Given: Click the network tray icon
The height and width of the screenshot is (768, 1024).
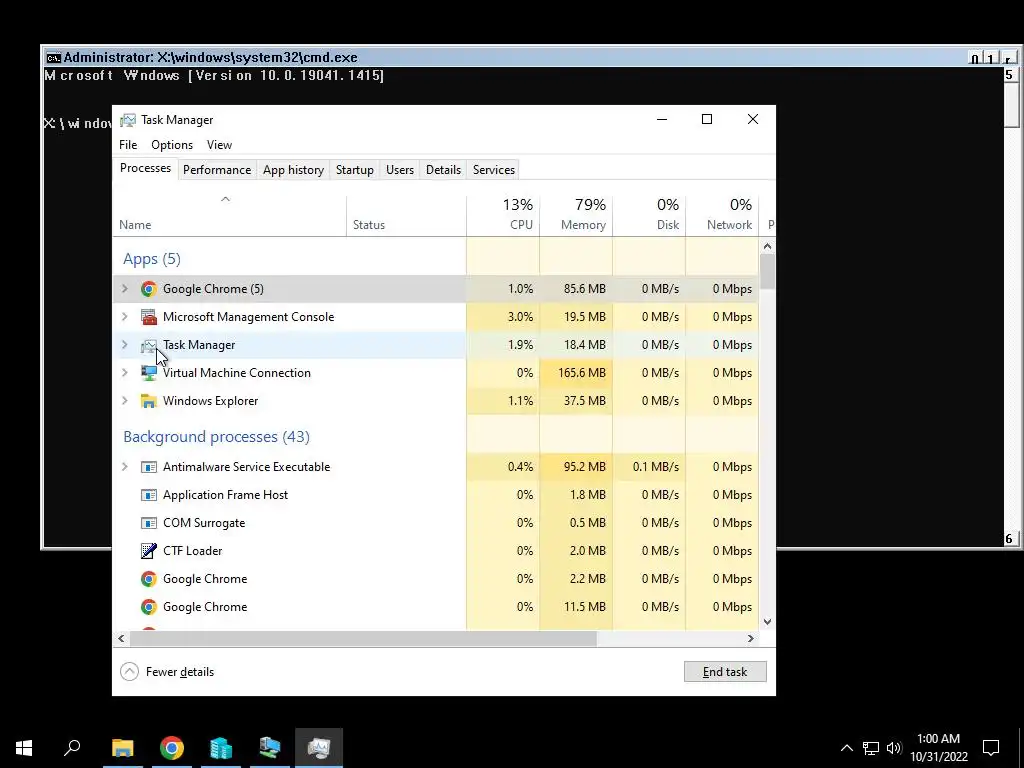Looking at the screenshot, I should coord(871,748).
